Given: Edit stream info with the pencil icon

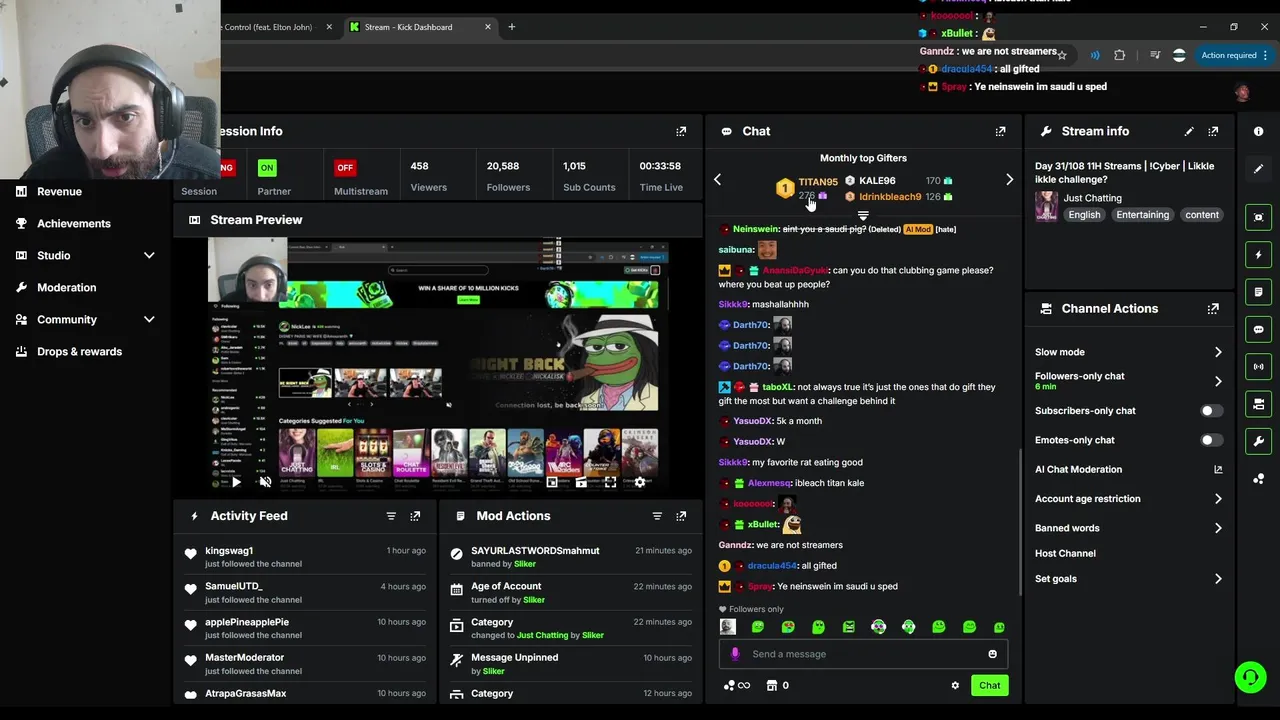Looking at the screenshot, I should click(x=1189, y=131).
